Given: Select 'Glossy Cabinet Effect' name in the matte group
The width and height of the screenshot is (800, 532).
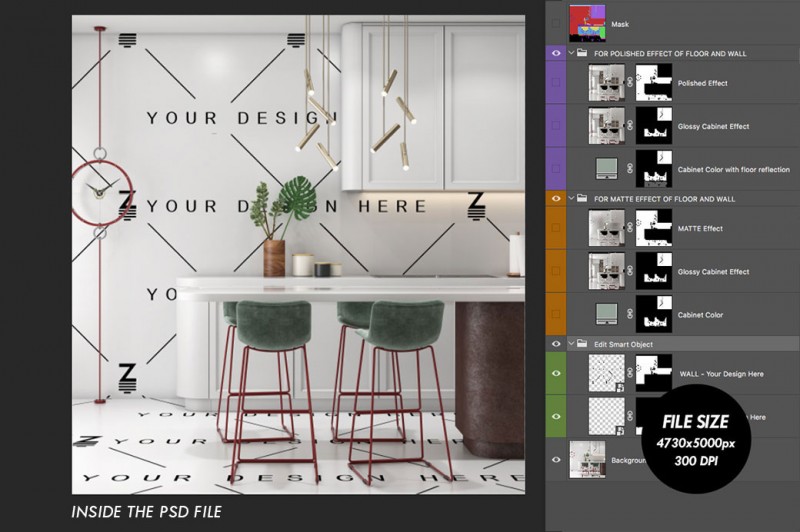Looking at the screenshot, I should [x=713, y=272].
